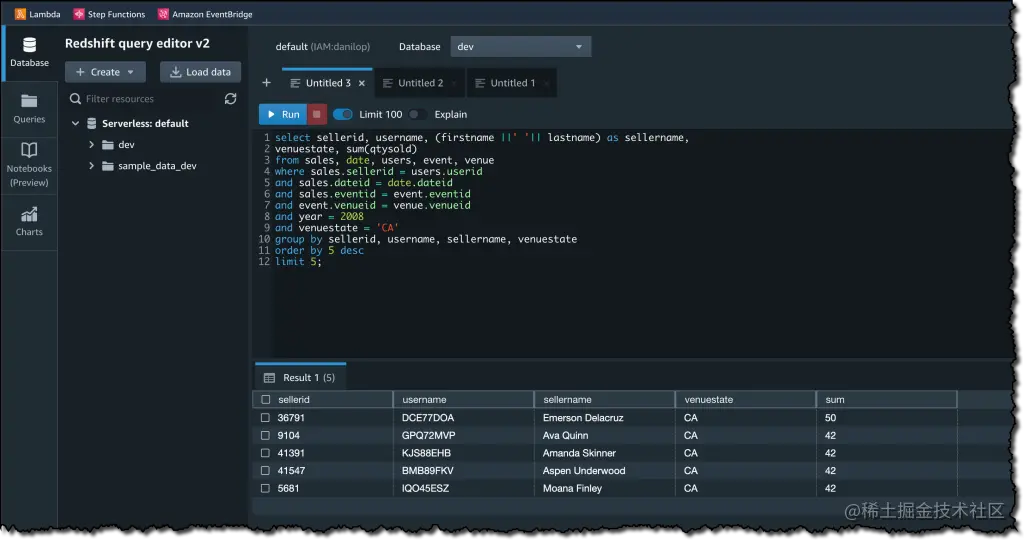
Task: Select the Aspen Underwood cell
Action: coord(605,470)
